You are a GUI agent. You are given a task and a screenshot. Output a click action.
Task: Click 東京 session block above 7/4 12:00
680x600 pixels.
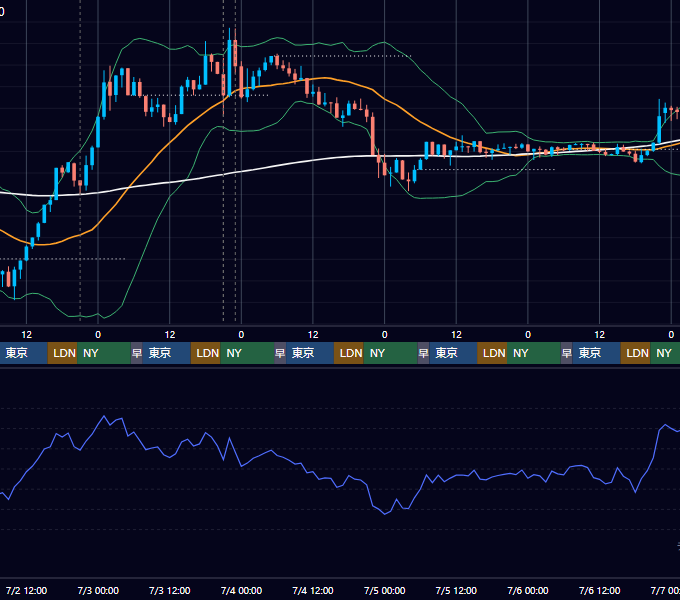tap(310, 353)
